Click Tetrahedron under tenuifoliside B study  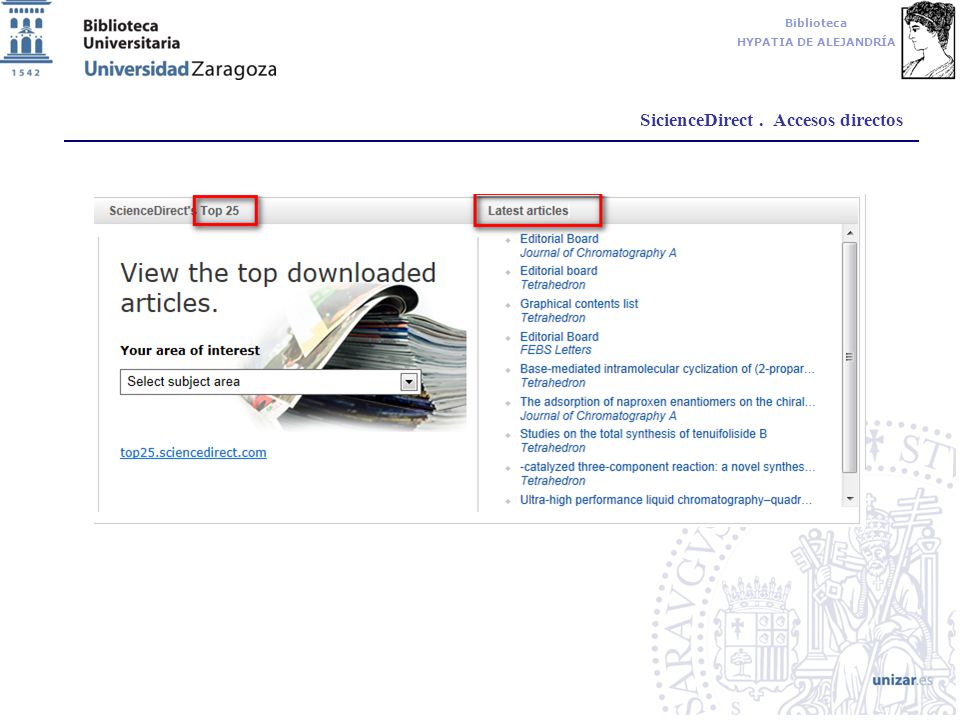coord(553,448)
